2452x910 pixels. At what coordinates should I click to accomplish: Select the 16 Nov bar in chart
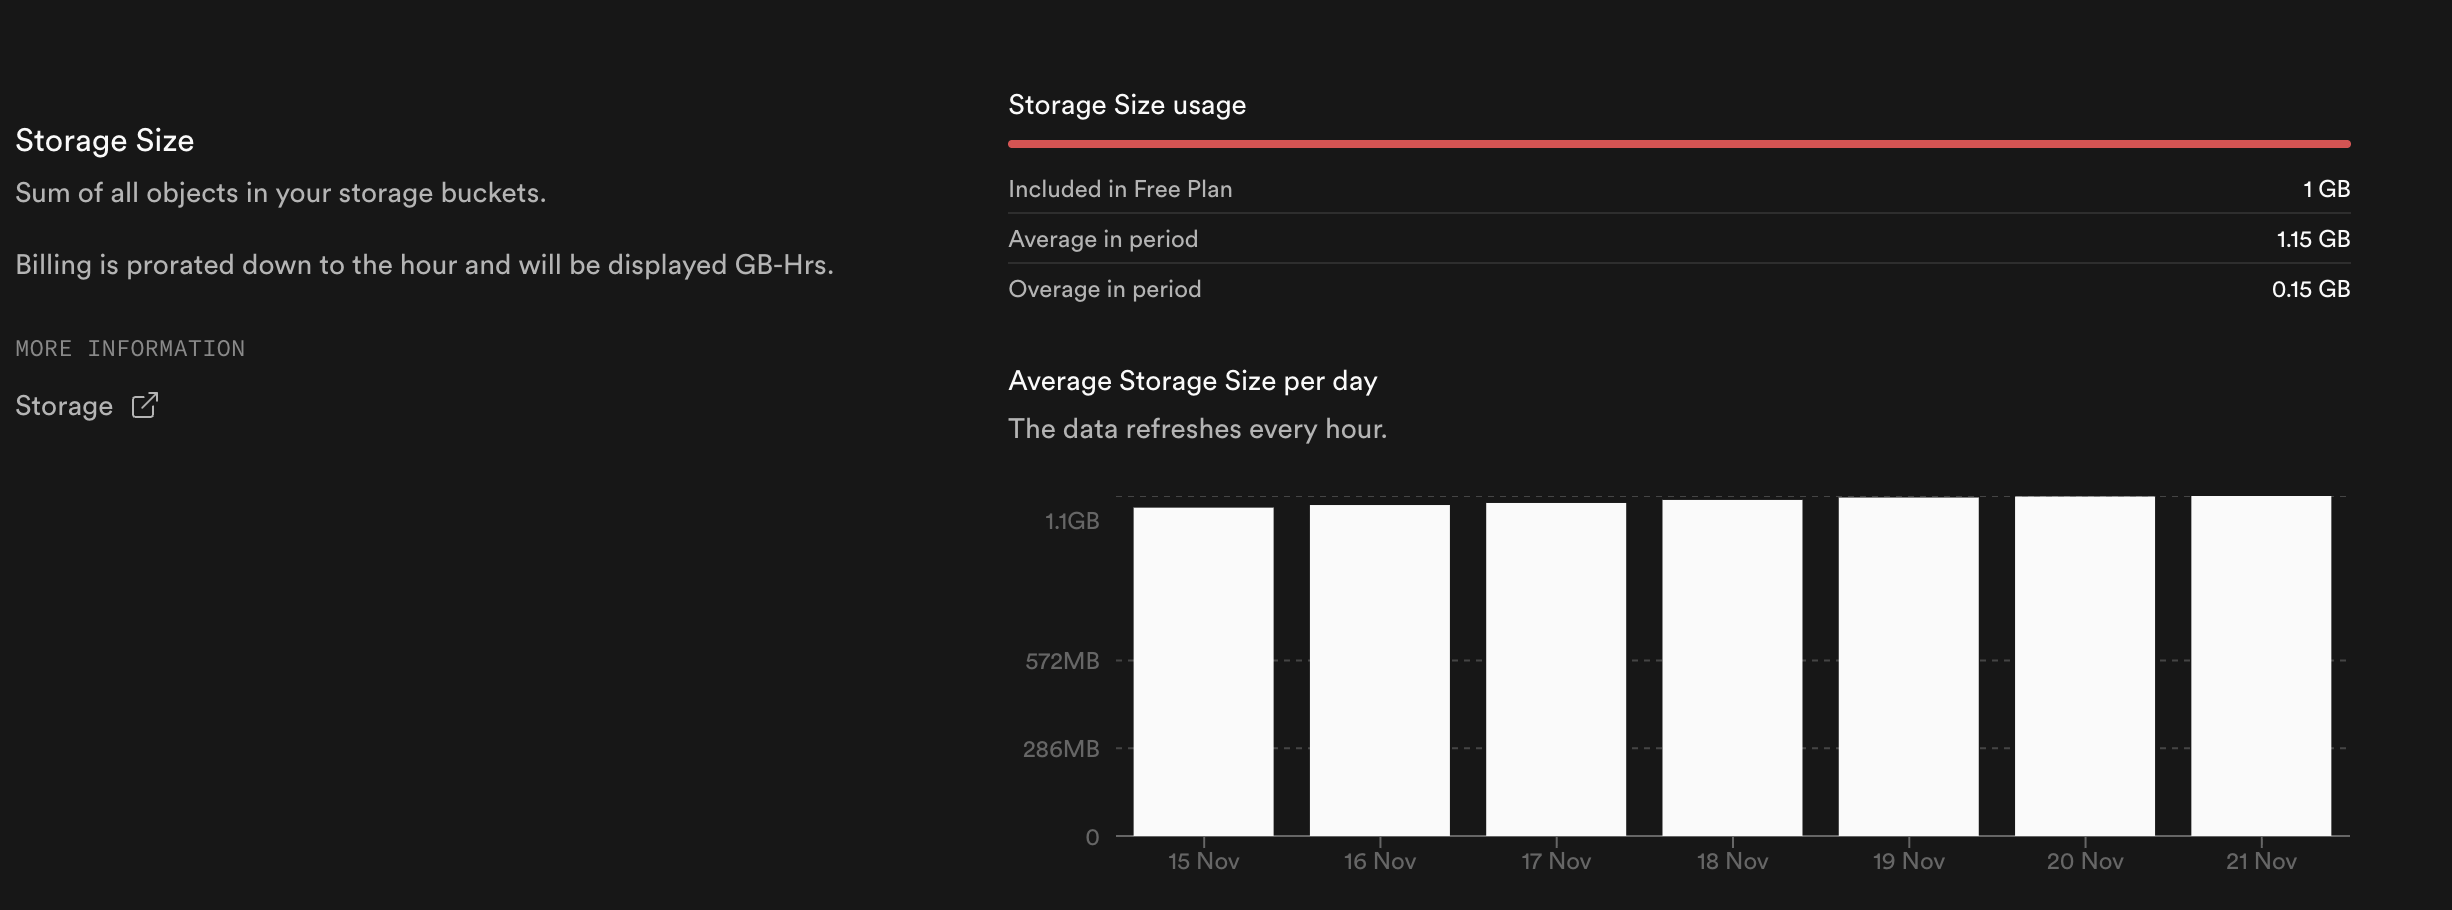coord(1379,670)
